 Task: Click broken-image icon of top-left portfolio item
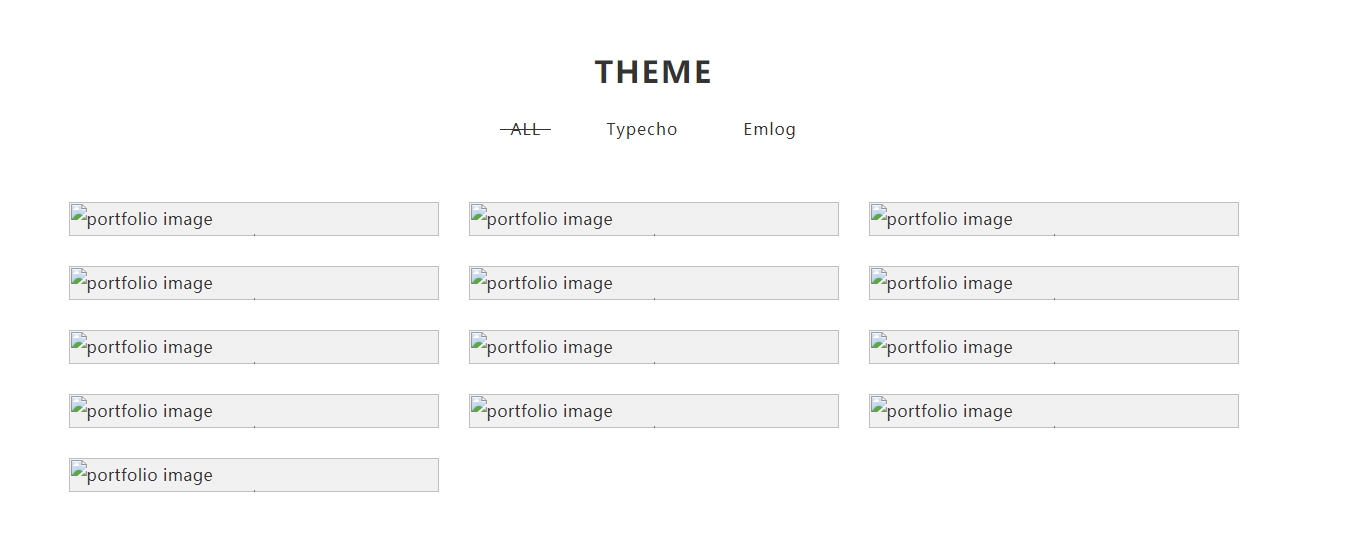(79, 213)
